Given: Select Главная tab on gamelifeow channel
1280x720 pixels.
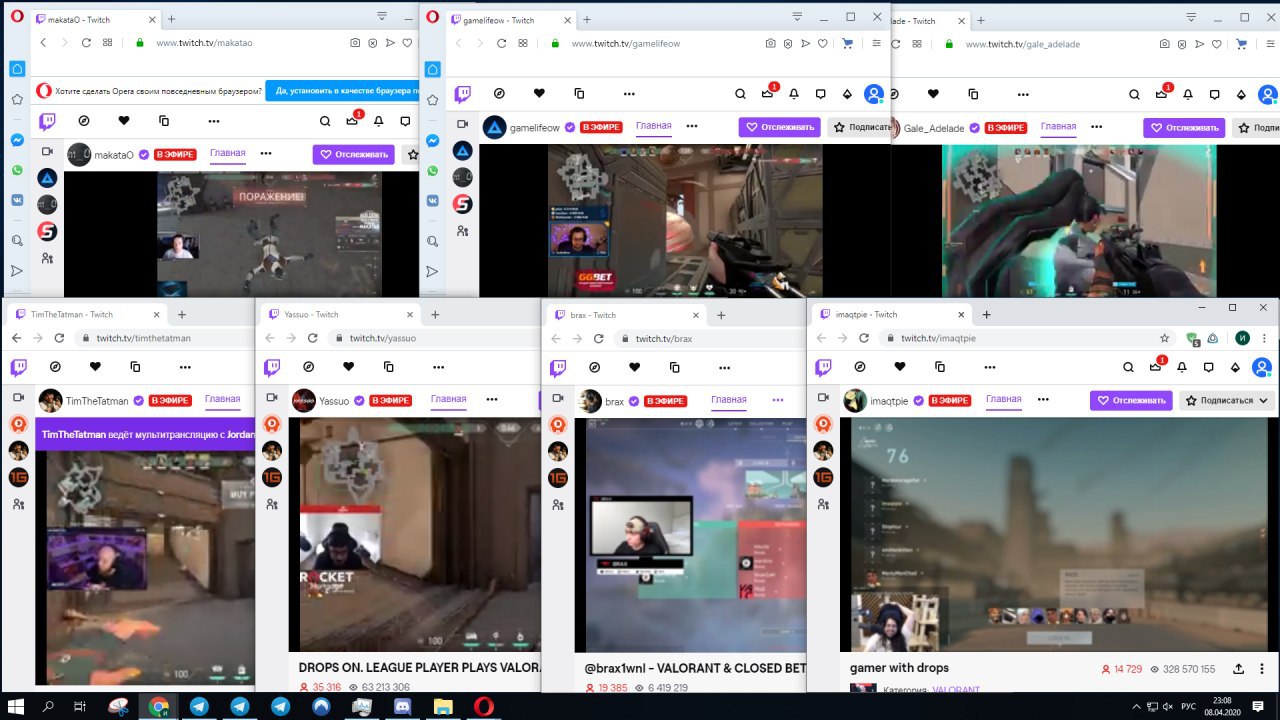Looking at the screenshot, I should [653, 126].
